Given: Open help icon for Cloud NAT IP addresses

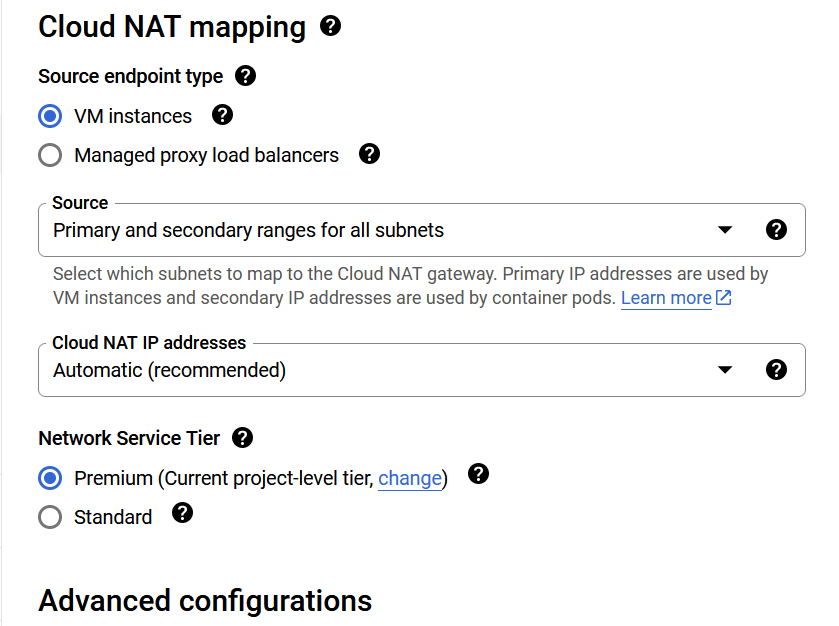Looking at the screenshot, I should pyautogui.click(x=776, y=370).
